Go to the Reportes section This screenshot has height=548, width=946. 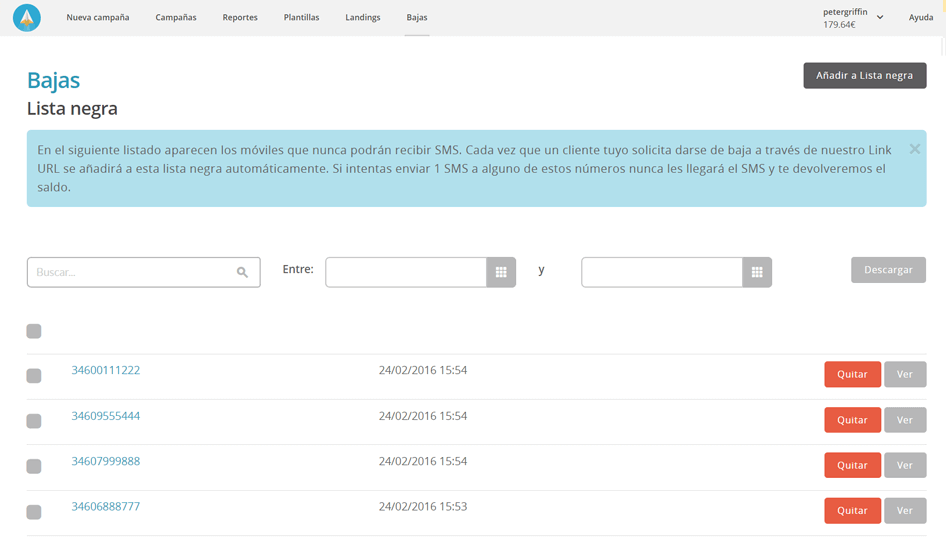[240, 18]
